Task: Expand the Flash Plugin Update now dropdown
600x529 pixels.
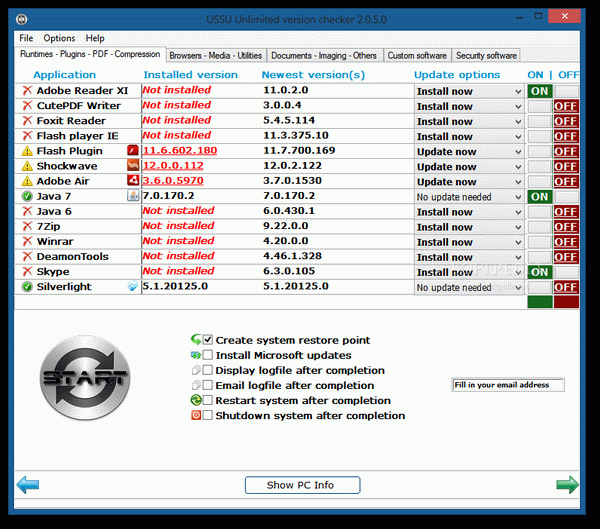Action: point(469,152)
